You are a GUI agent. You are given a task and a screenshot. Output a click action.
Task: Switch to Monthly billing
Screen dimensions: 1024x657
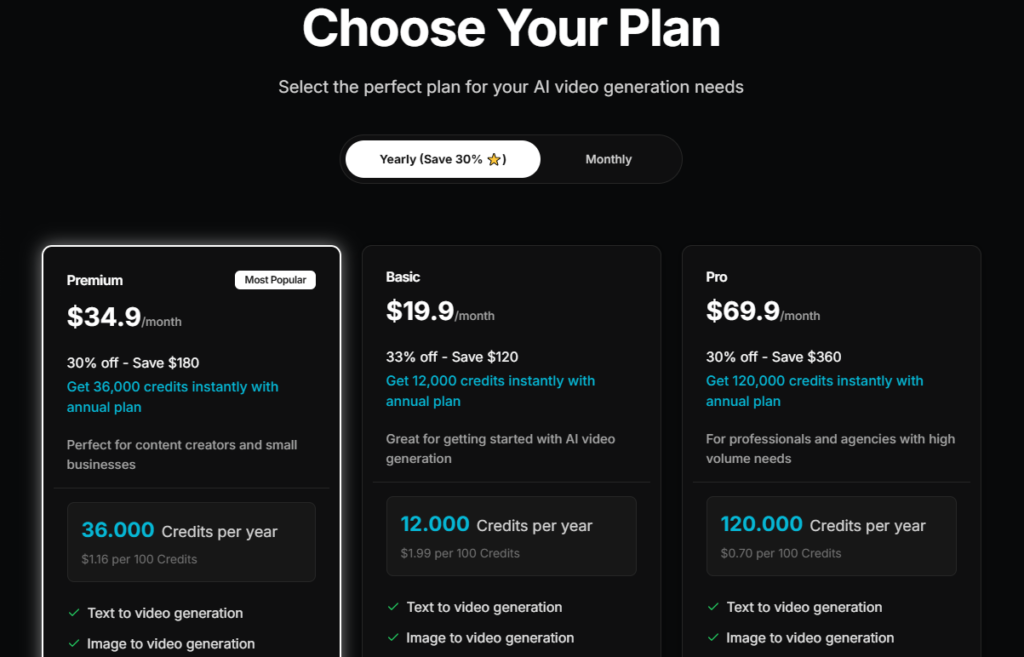pos(608,159)
